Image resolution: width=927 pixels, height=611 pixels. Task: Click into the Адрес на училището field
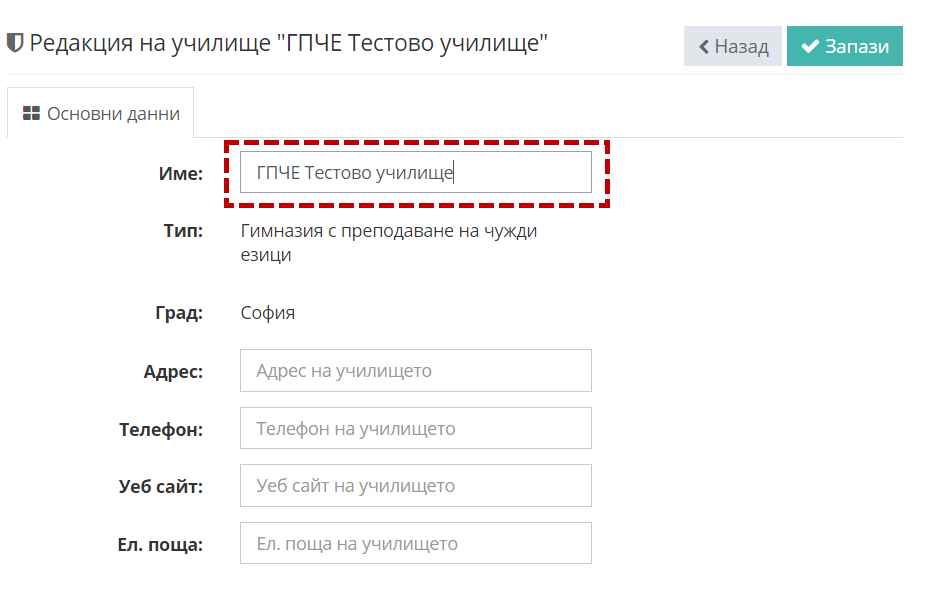tap(415, 371)
